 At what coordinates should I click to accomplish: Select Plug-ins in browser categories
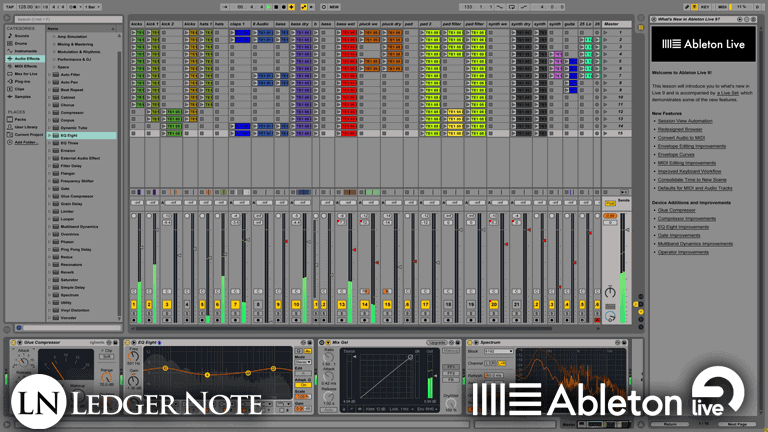22,81
